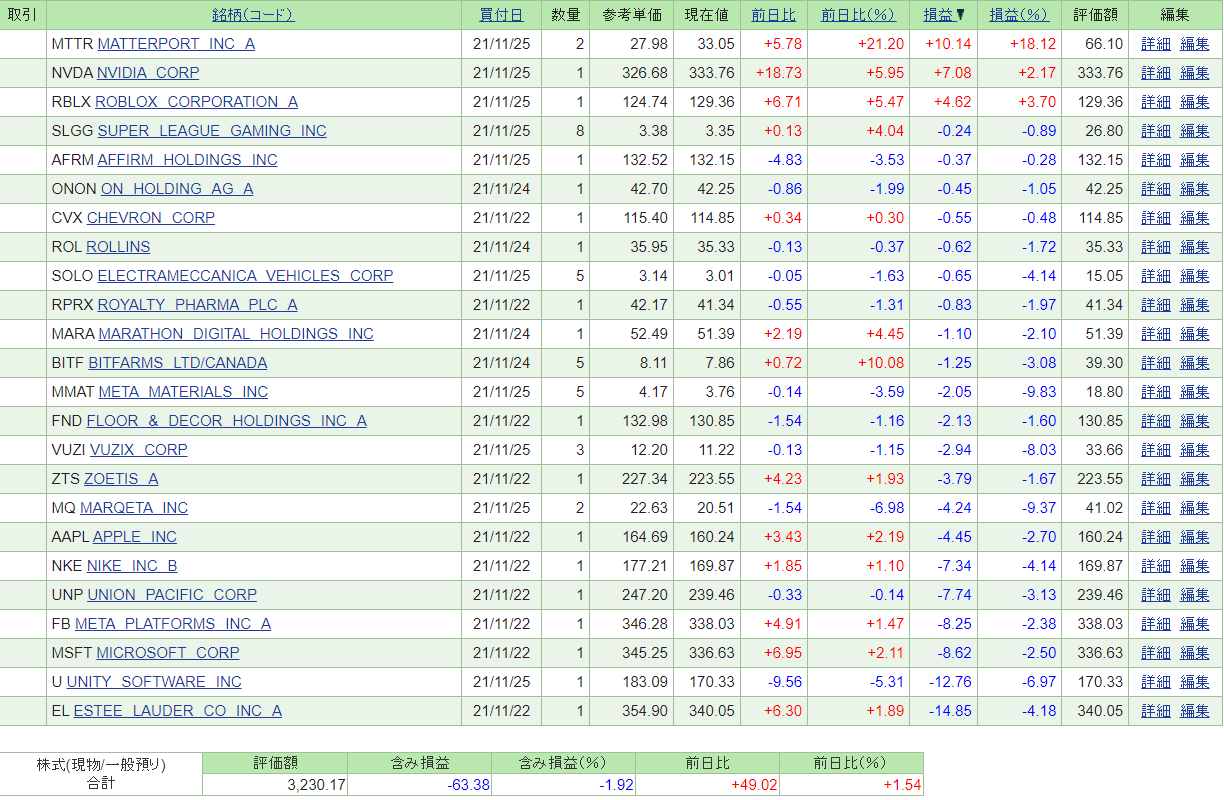This screenshot has height=800, width=1224.
Task: Select total 前日比 value +49.02
Action: pos(755,785)
